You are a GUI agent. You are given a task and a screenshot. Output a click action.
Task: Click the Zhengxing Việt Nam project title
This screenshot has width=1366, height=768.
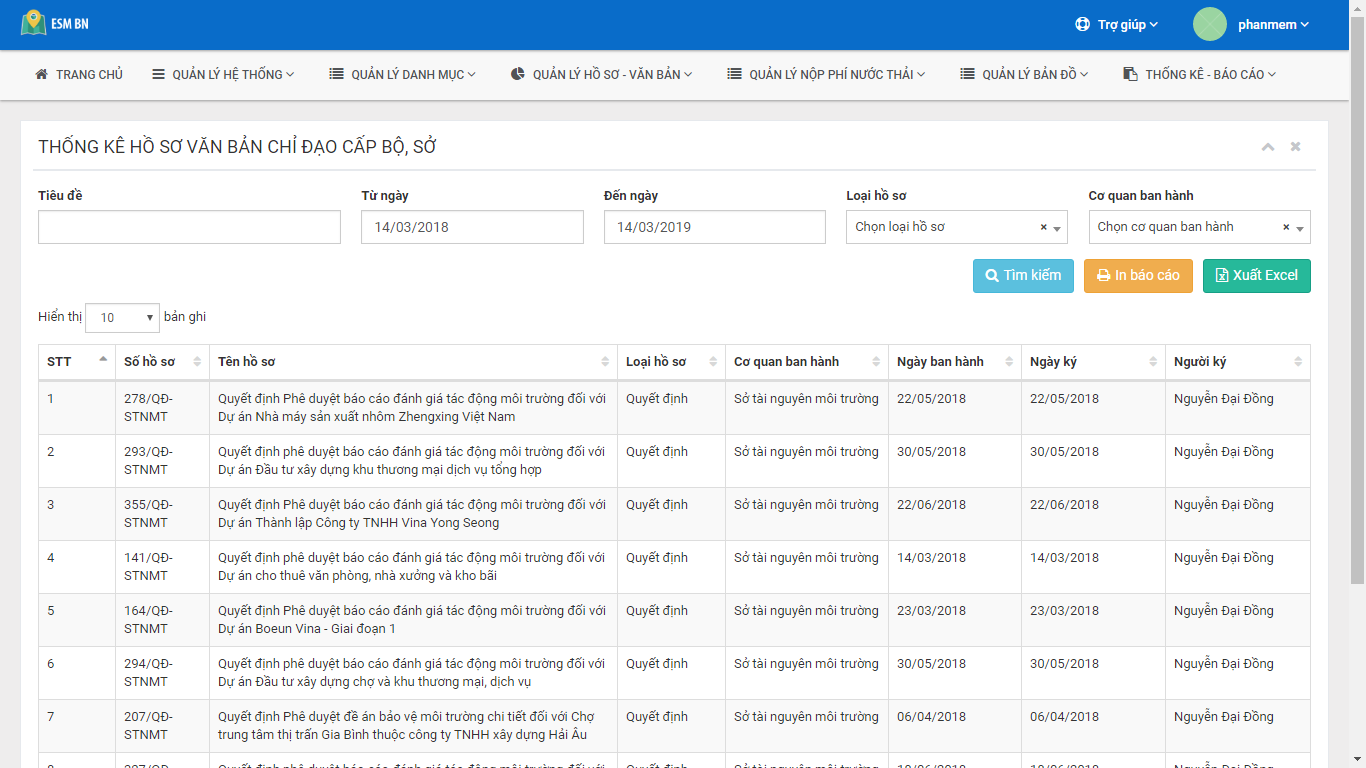412,408
